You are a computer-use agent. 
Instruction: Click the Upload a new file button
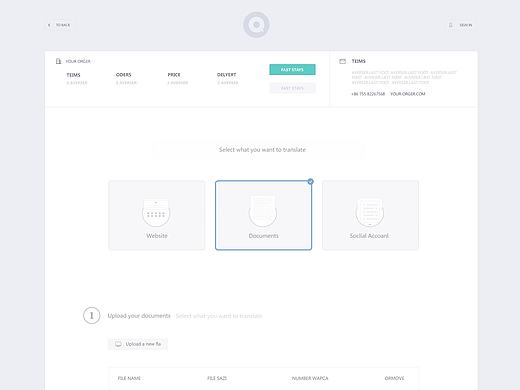click(138, 344)
